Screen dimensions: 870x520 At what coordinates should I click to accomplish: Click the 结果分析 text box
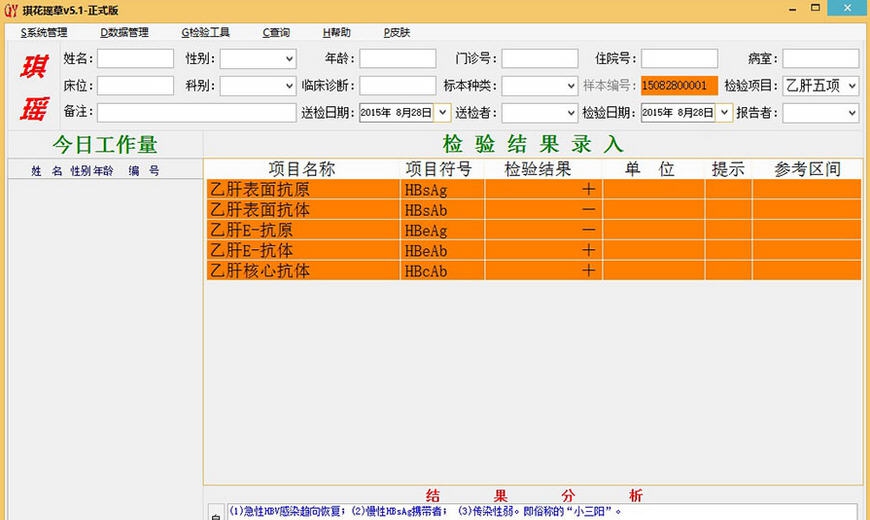tap(542, 512)
